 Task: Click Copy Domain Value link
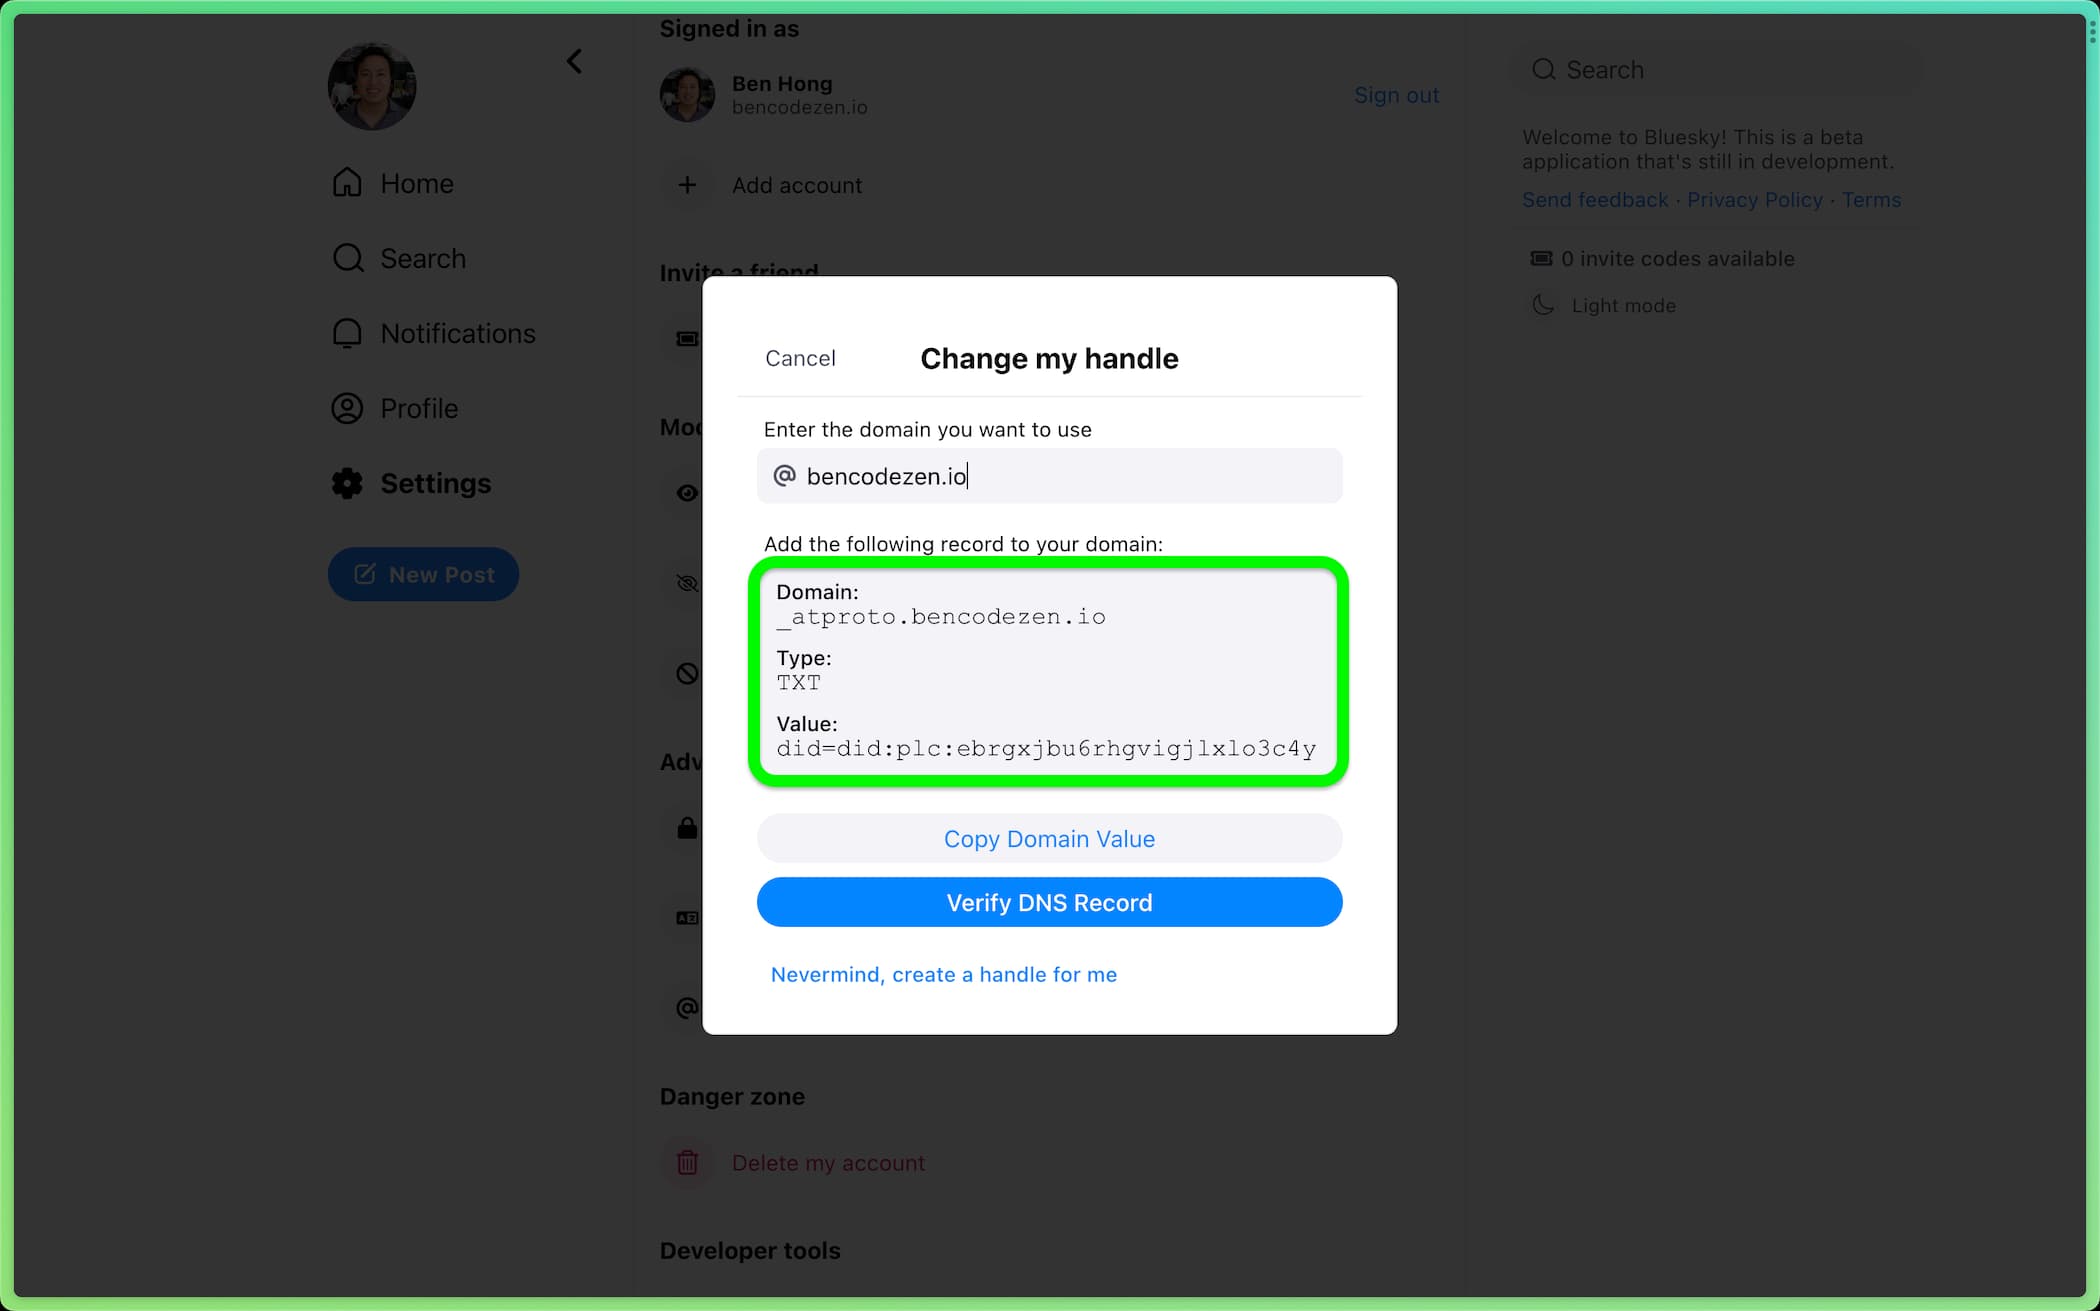click(x=1049, y=838)
